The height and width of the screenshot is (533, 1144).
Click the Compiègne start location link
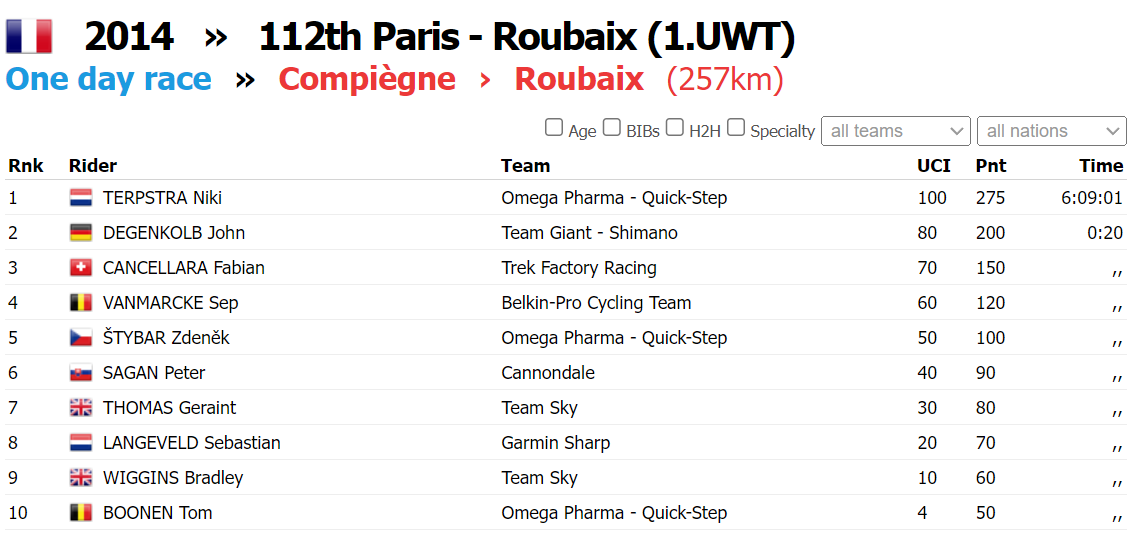click(x=367, y=79)
